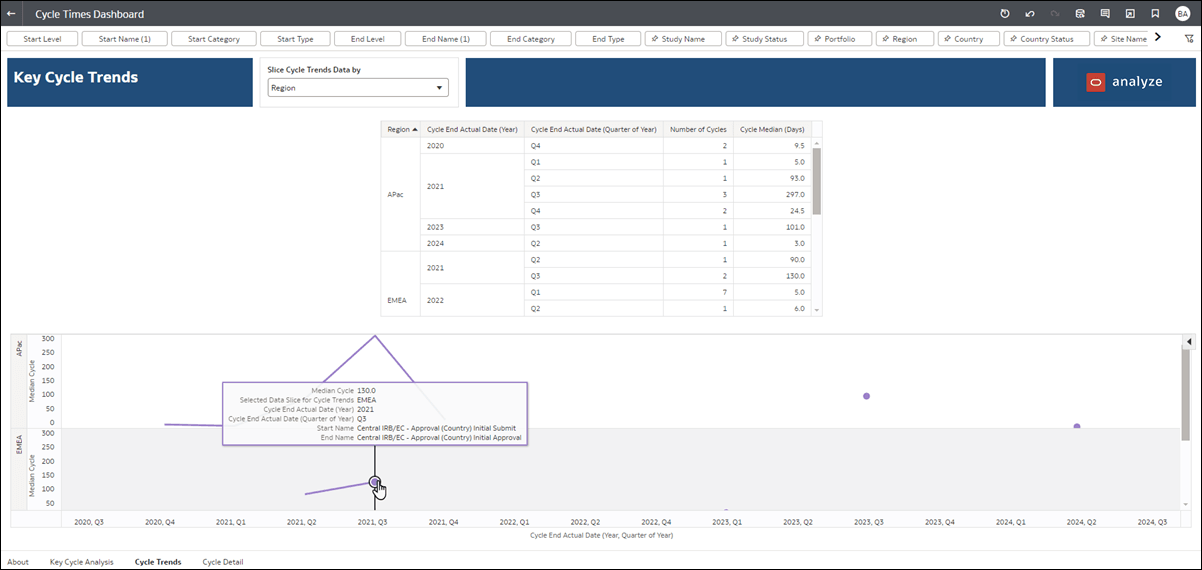
Task: Click Study Status filter button
Action: (764, 39)
